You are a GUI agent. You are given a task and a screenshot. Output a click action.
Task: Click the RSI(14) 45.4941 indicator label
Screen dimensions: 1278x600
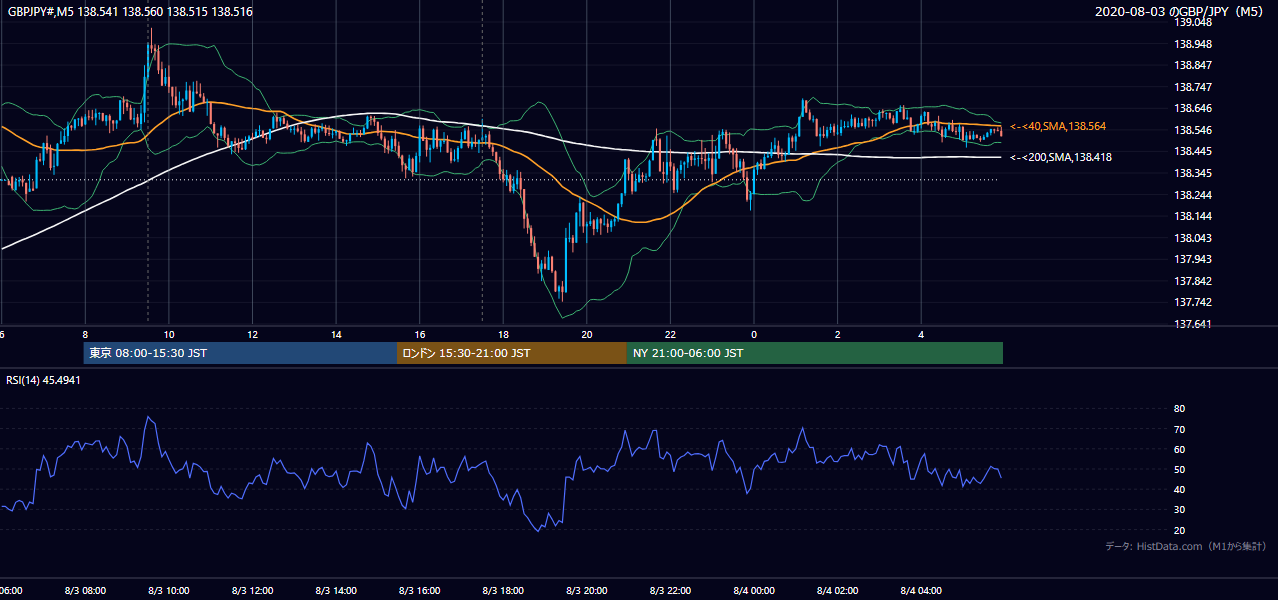click(43, 380)
